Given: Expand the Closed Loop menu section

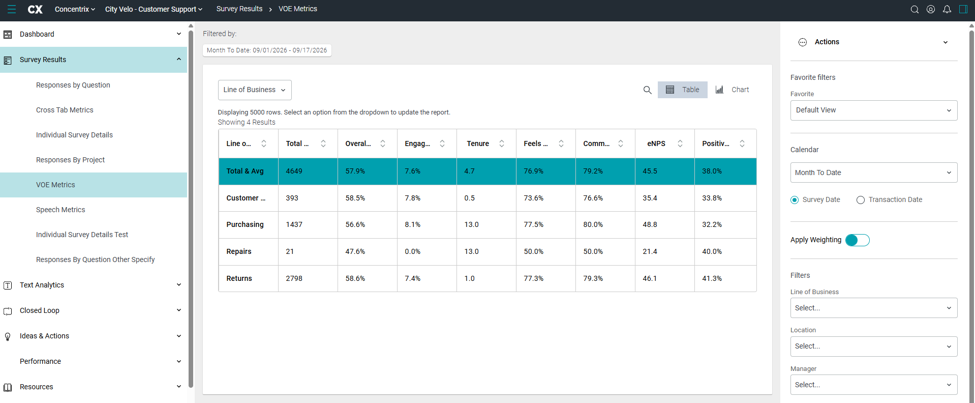Looking at the screenshot, I should (x=179, y=310).
